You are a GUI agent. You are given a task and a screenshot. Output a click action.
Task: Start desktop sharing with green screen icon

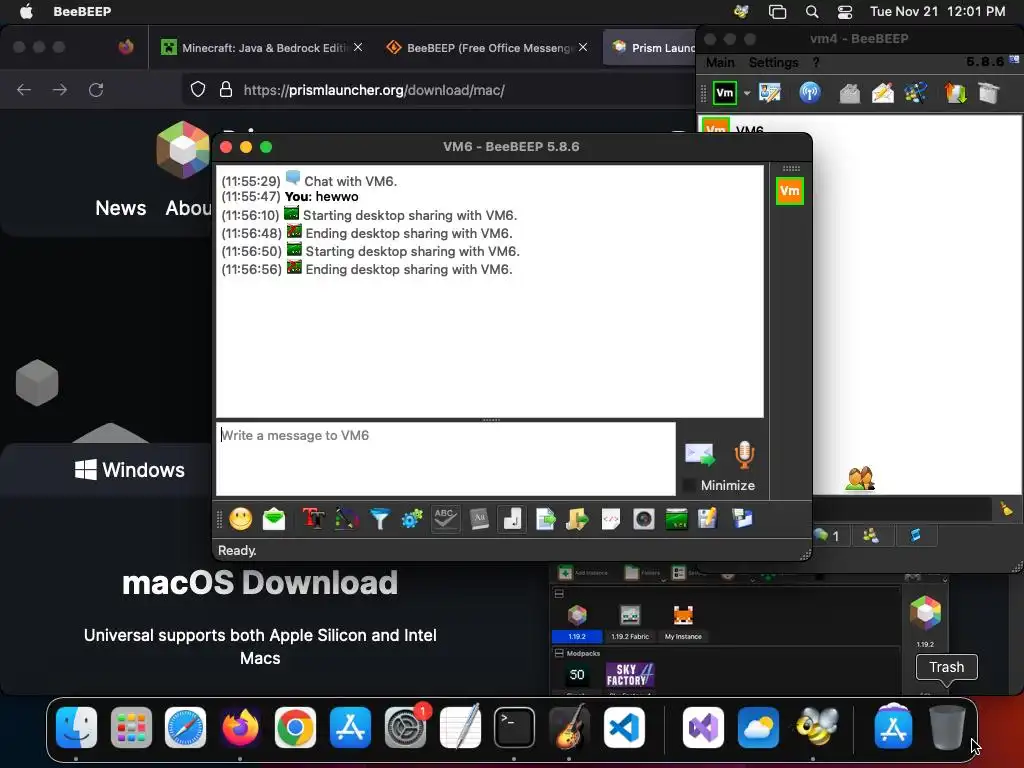[x=677, y=520]
